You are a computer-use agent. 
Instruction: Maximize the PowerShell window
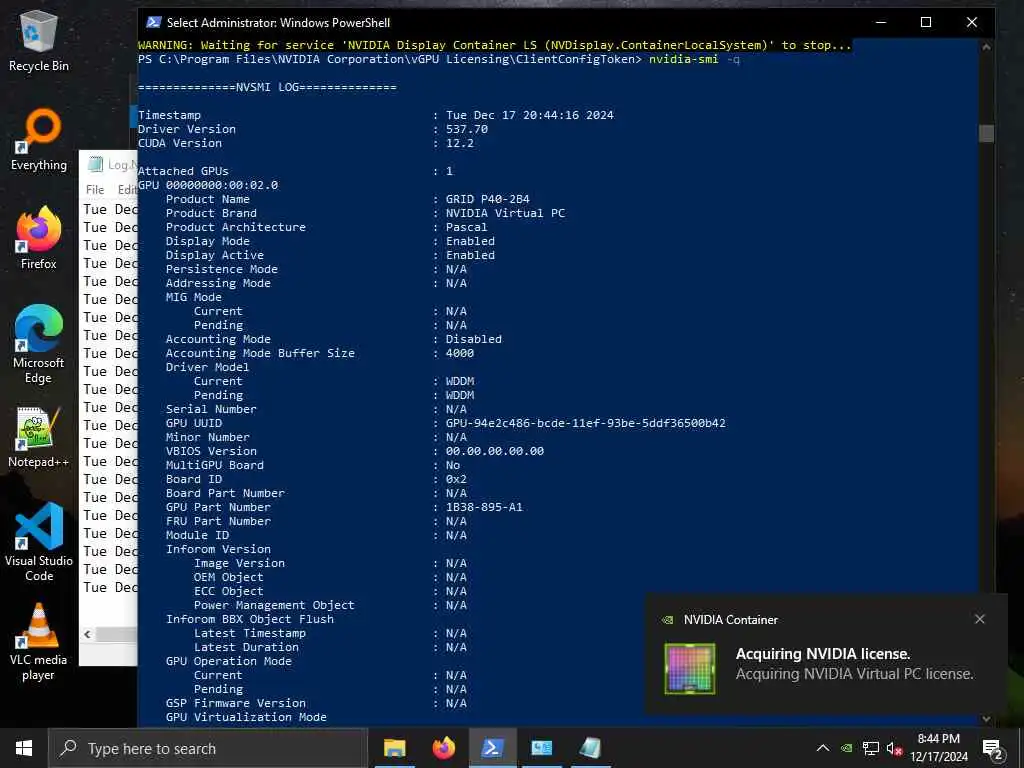pyautogui.click(x=925, y=22)
